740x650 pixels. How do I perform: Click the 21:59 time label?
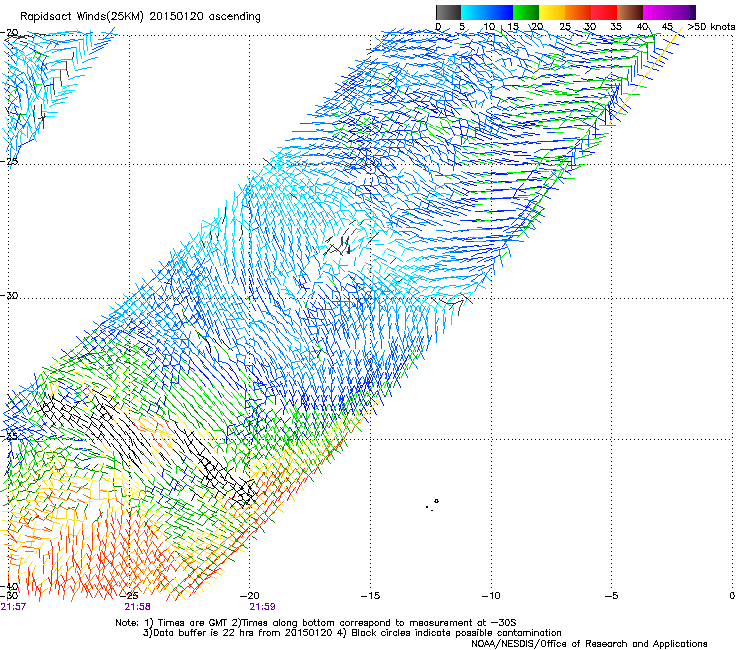[x=262, y=607]
